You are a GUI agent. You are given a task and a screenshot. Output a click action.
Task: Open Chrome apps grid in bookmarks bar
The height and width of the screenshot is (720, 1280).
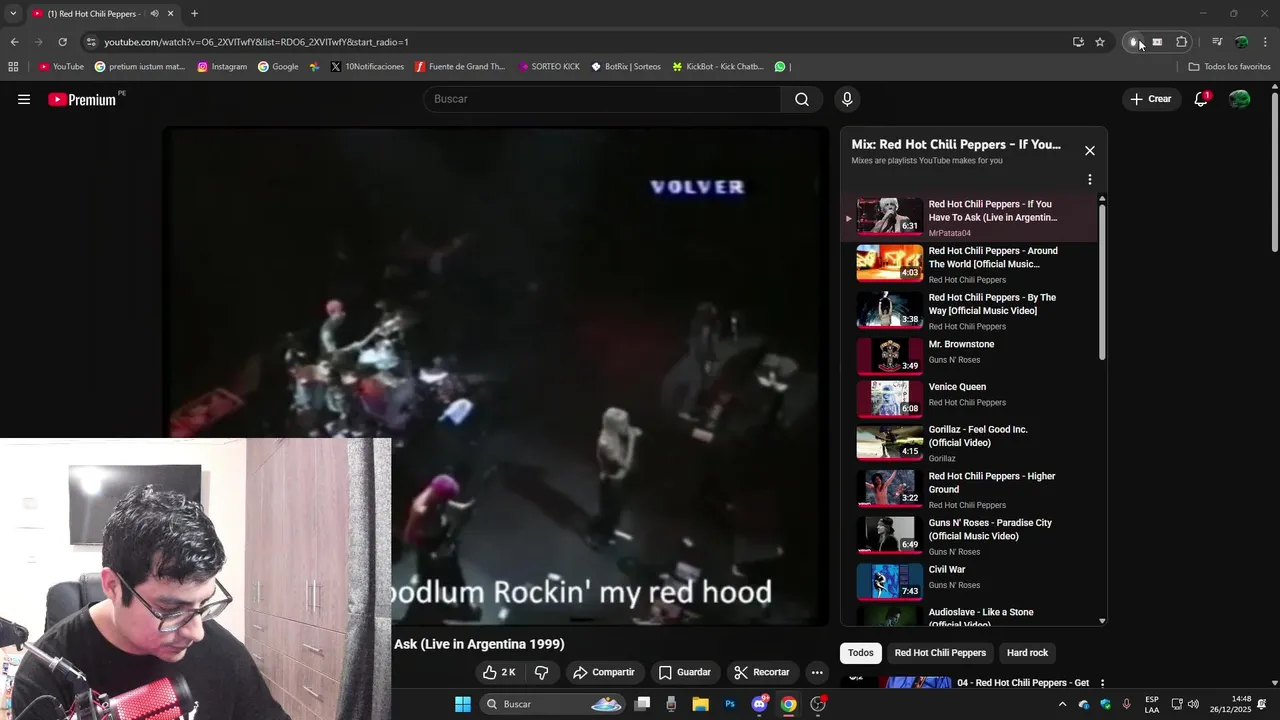(x=13, y=67)
